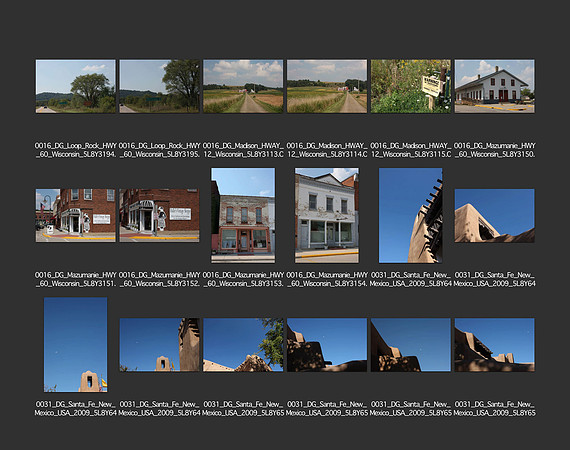Open the portrait bell tower with flag thumbnail
This screenshot has height=450, width=570.
tap(76, 345)
